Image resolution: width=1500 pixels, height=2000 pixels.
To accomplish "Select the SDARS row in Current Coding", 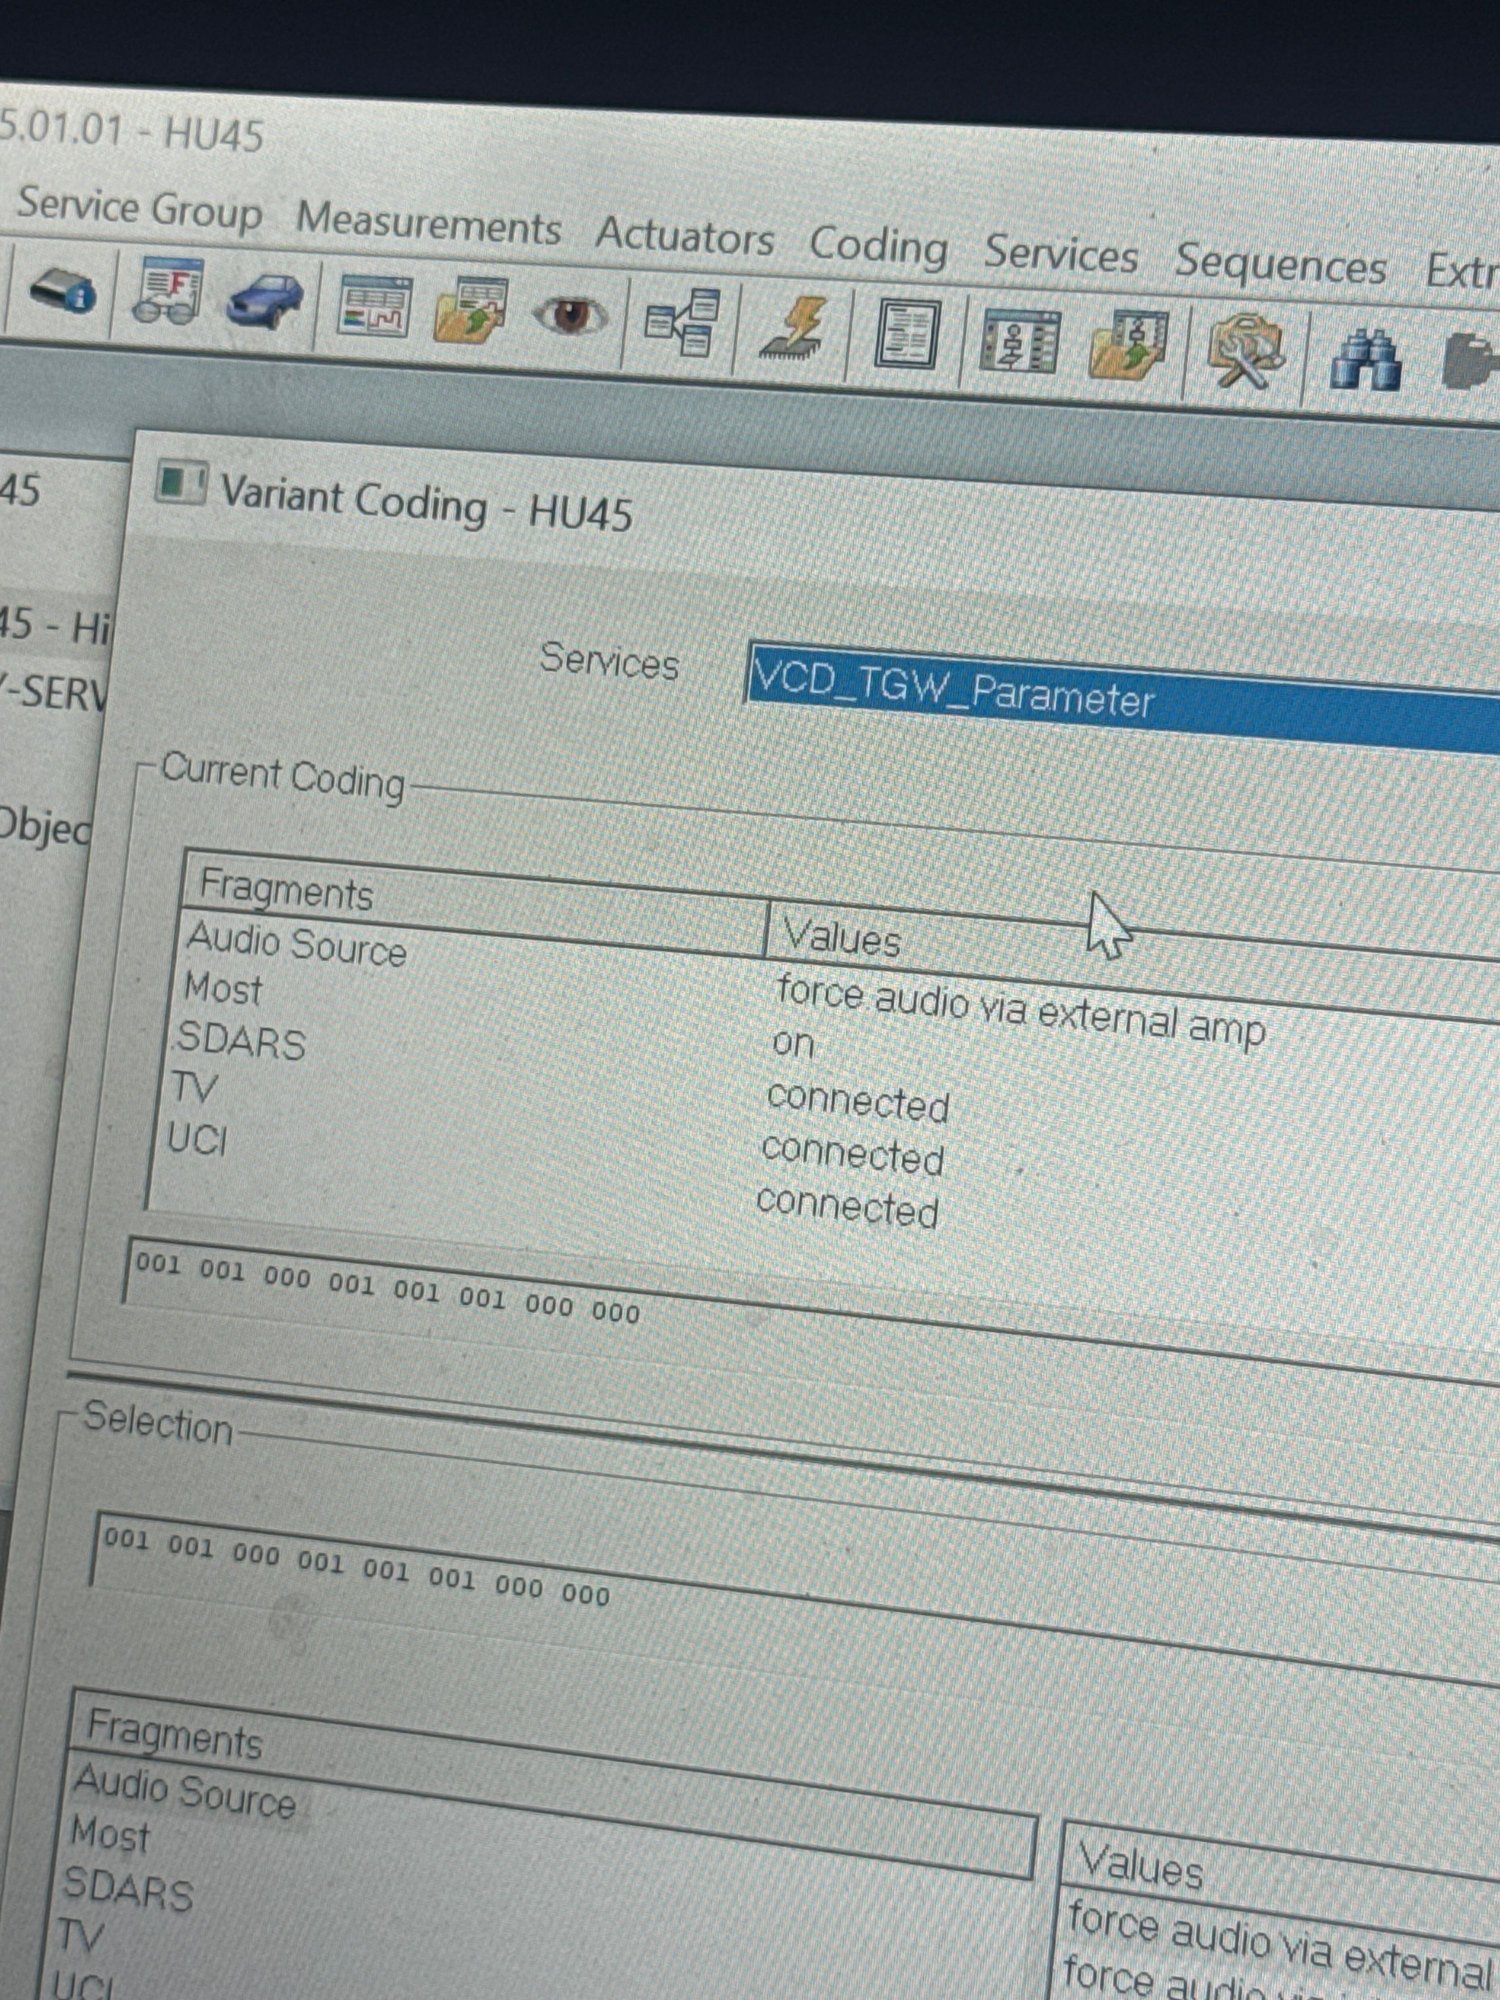I will (240, 1041).
